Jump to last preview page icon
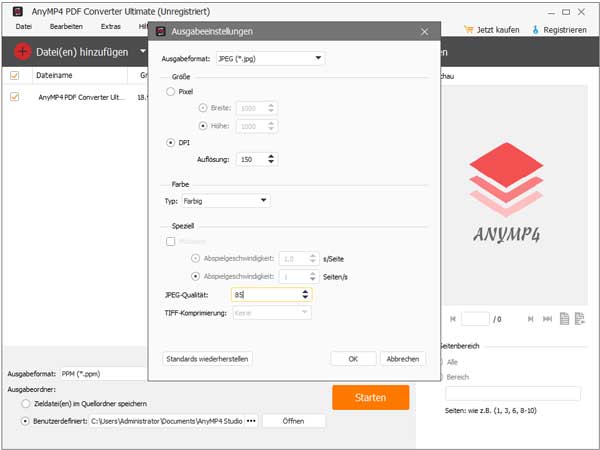Screen dimensions: 600x450 (x=548, y=319)
